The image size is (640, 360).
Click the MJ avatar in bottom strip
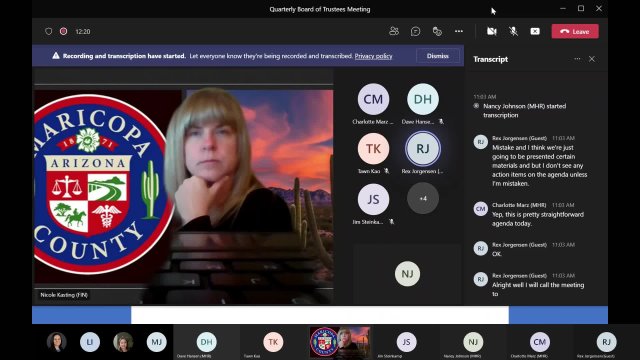(156, 342)
